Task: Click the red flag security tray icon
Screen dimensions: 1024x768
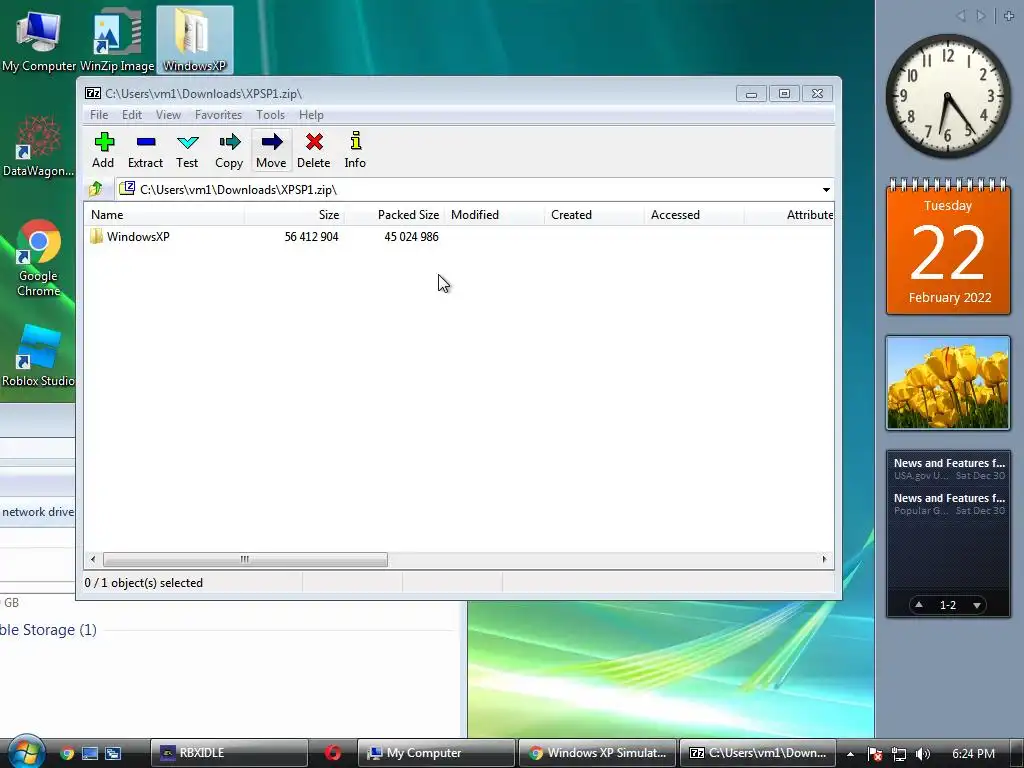Action: point(875,754)
